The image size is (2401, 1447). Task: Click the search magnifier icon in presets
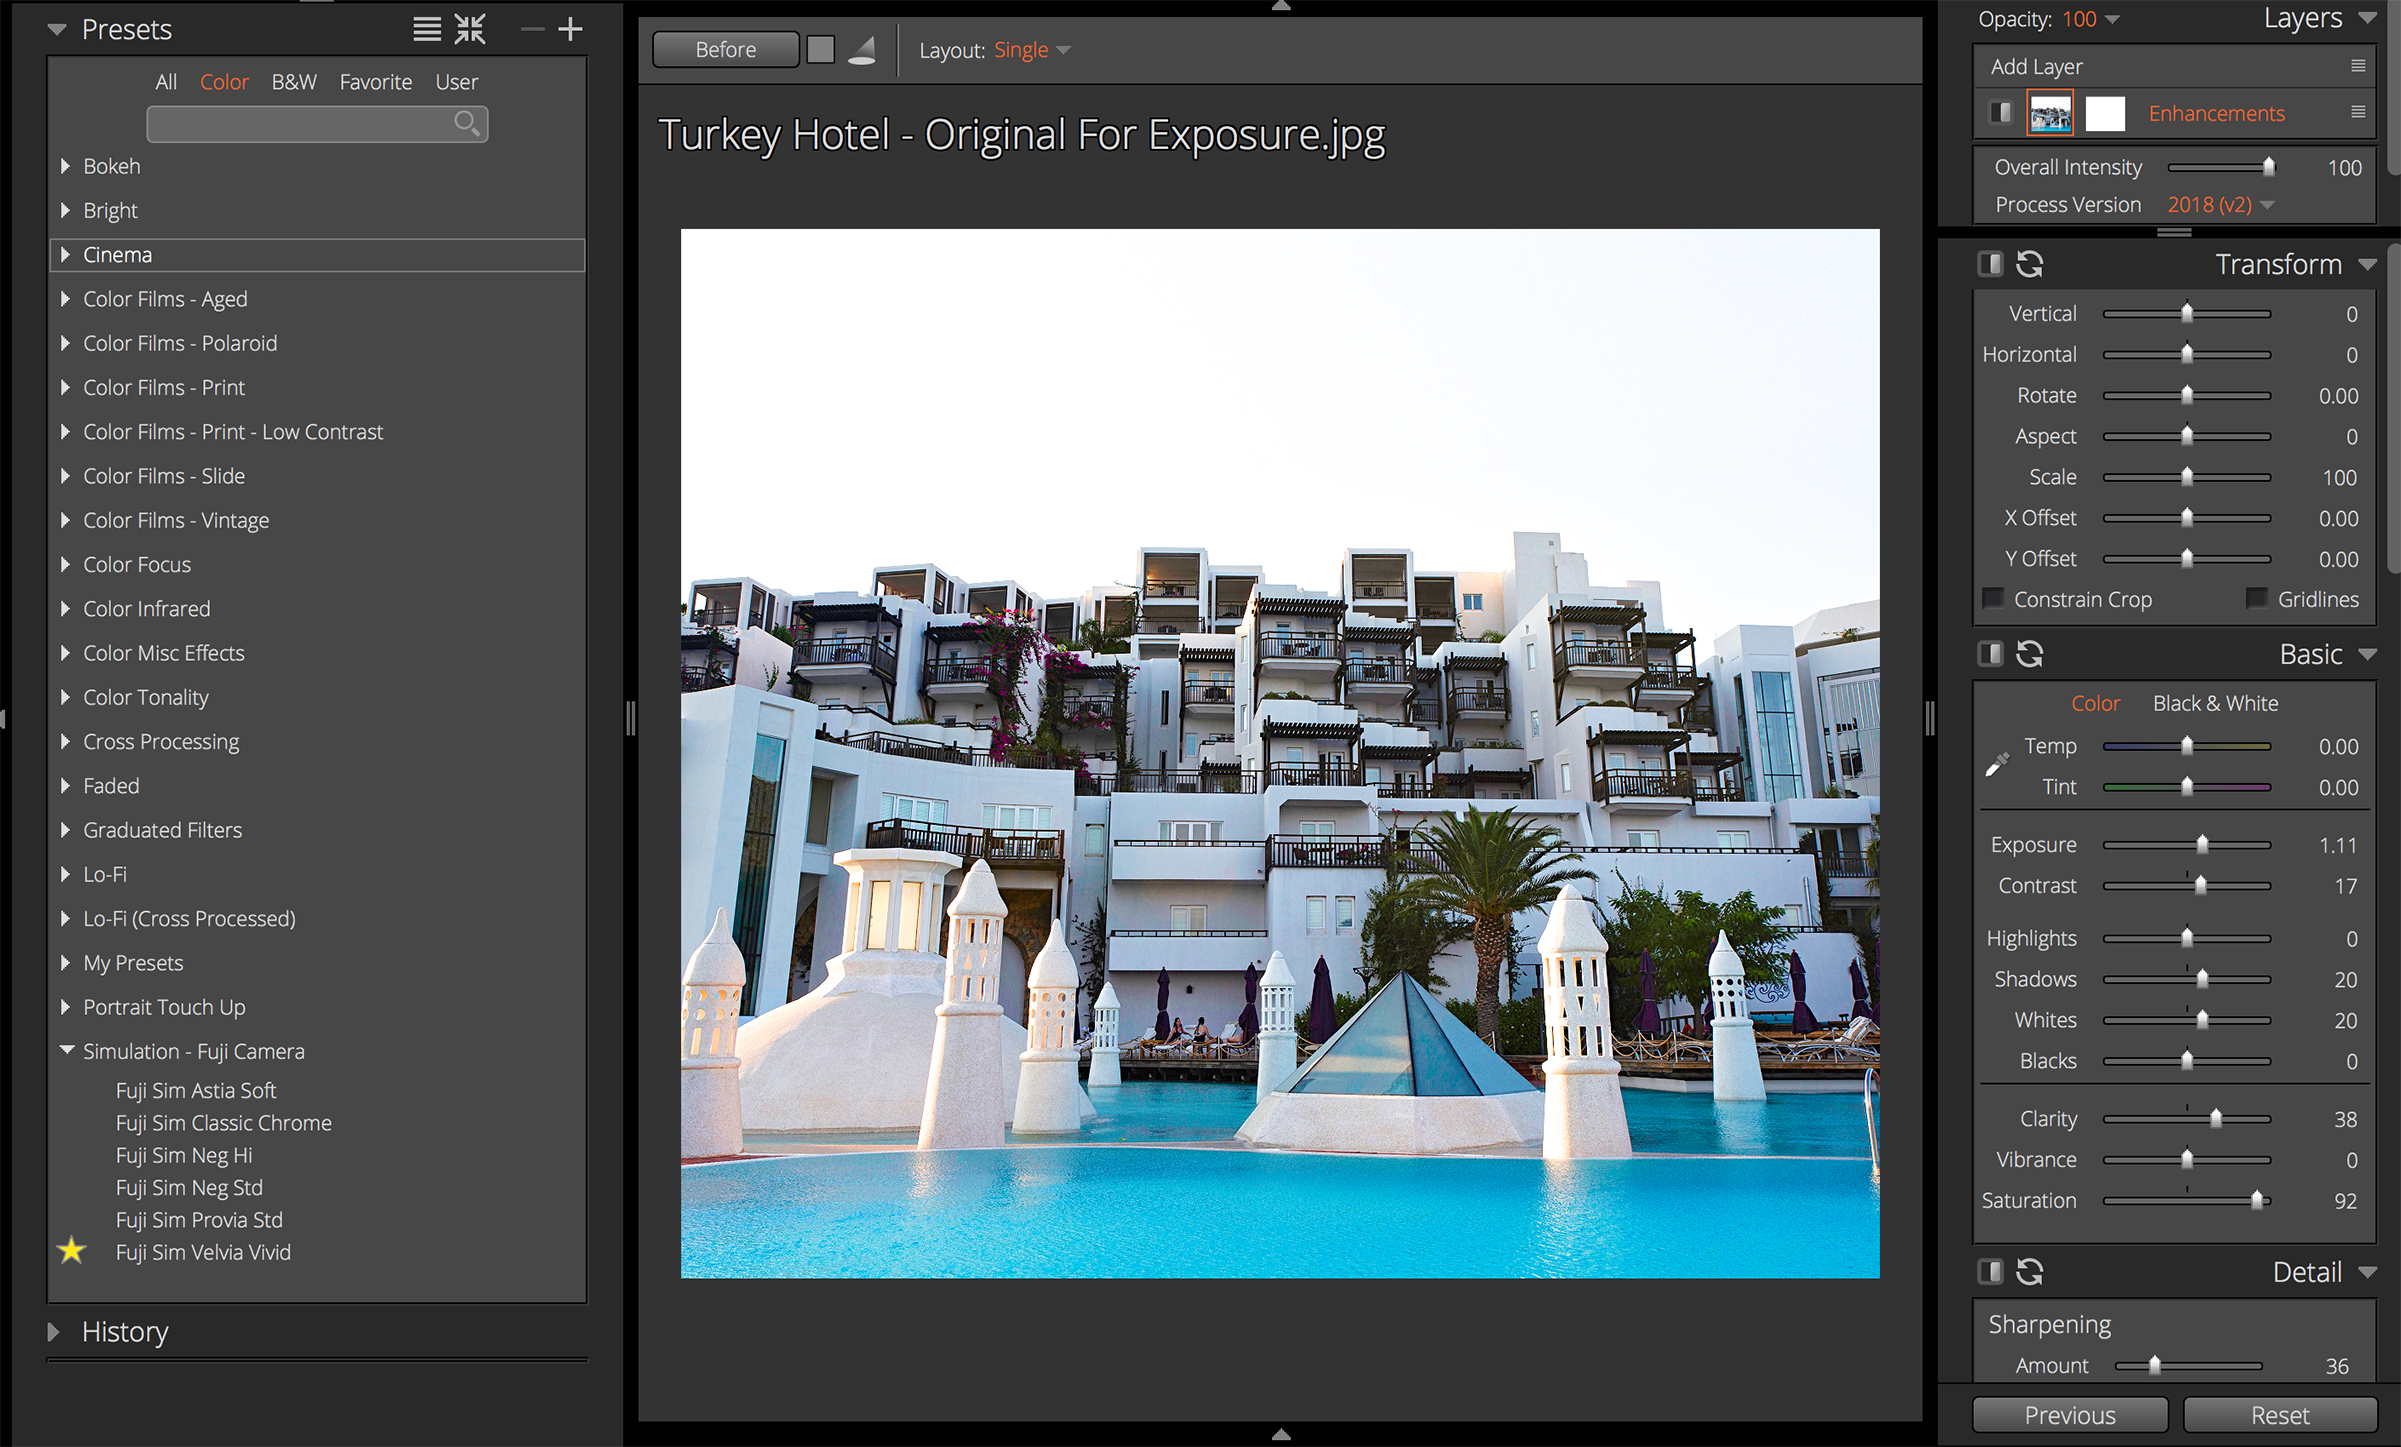click(x=467, y=123)
